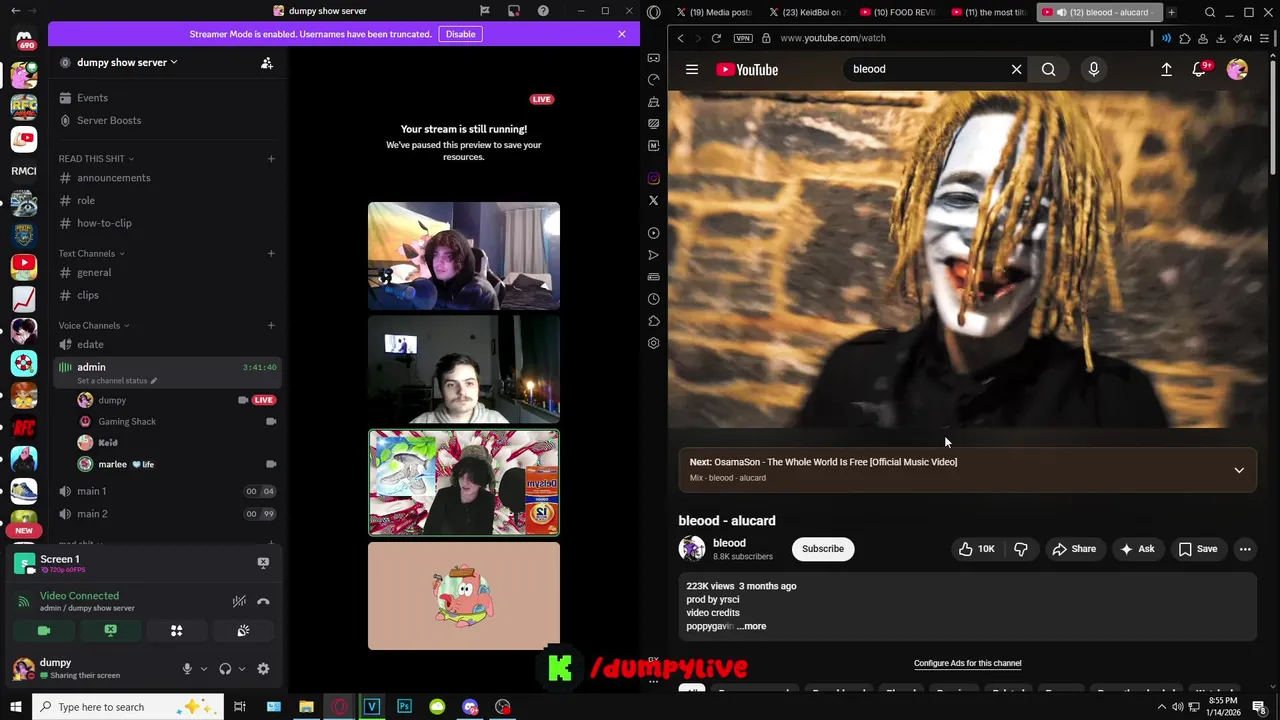Open the Opera VPN badge
1280x720 pixels.
point(743,38)
